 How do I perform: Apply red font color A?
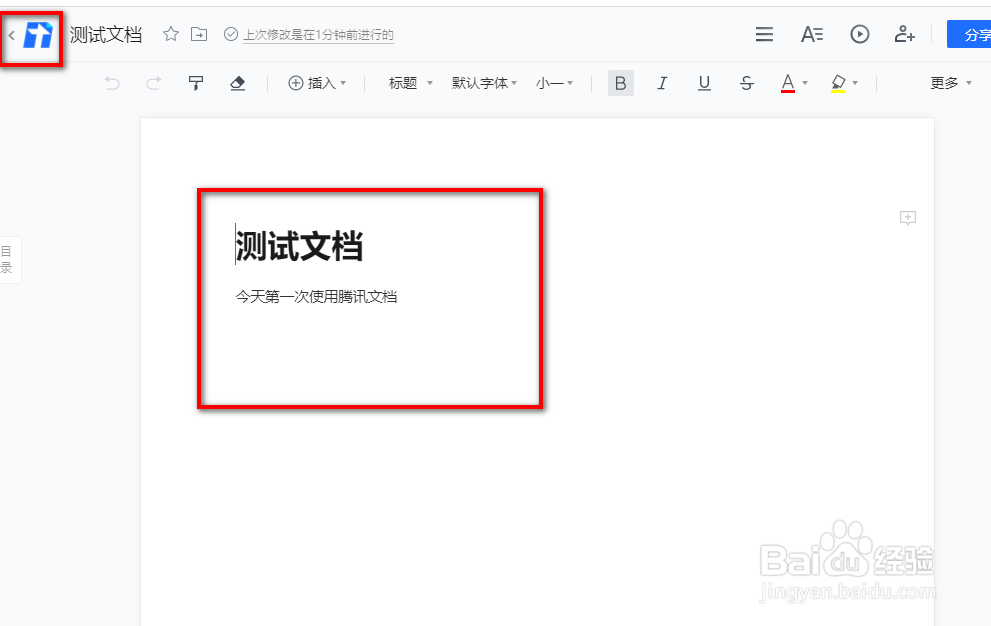click(x=787, y=83)
